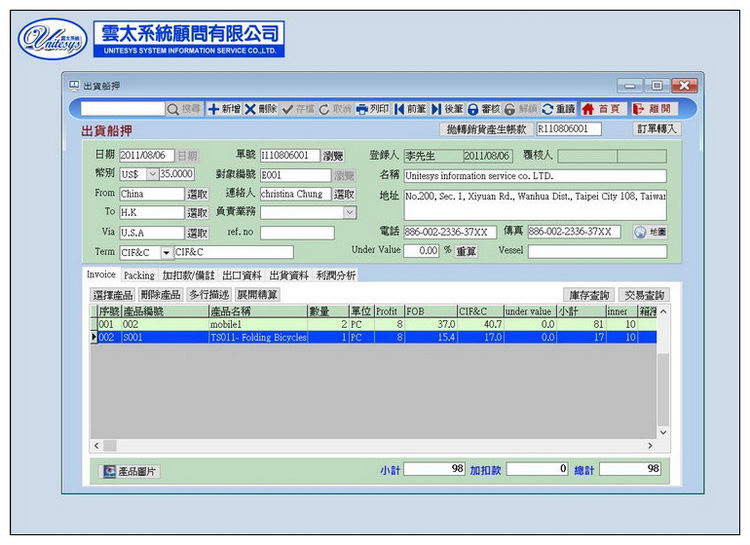
Task: Open the 利潤分析 profit analysis tab
Action: pyautogui.click(x=334, y=275)
